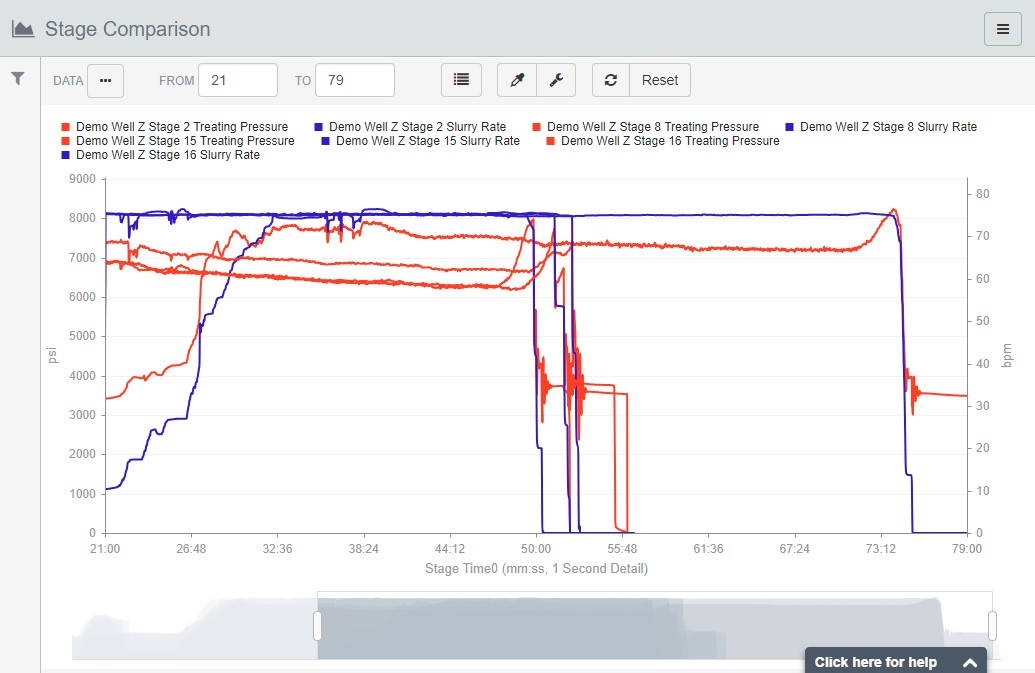Image resolution: width=1035 pixels, height=673 pixels.
Task: Click the 9000 psi axis value
Action: [x=83, y=179]
